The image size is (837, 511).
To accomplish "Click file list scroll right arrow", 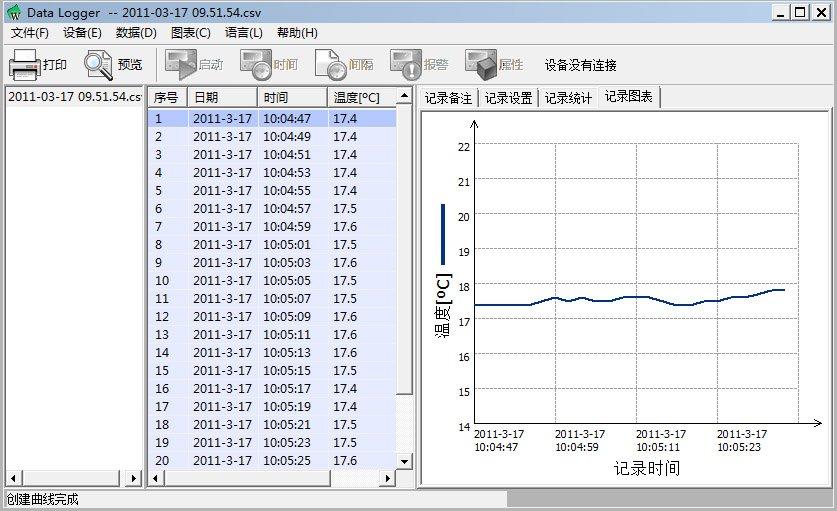I will [x=133, y=478].
